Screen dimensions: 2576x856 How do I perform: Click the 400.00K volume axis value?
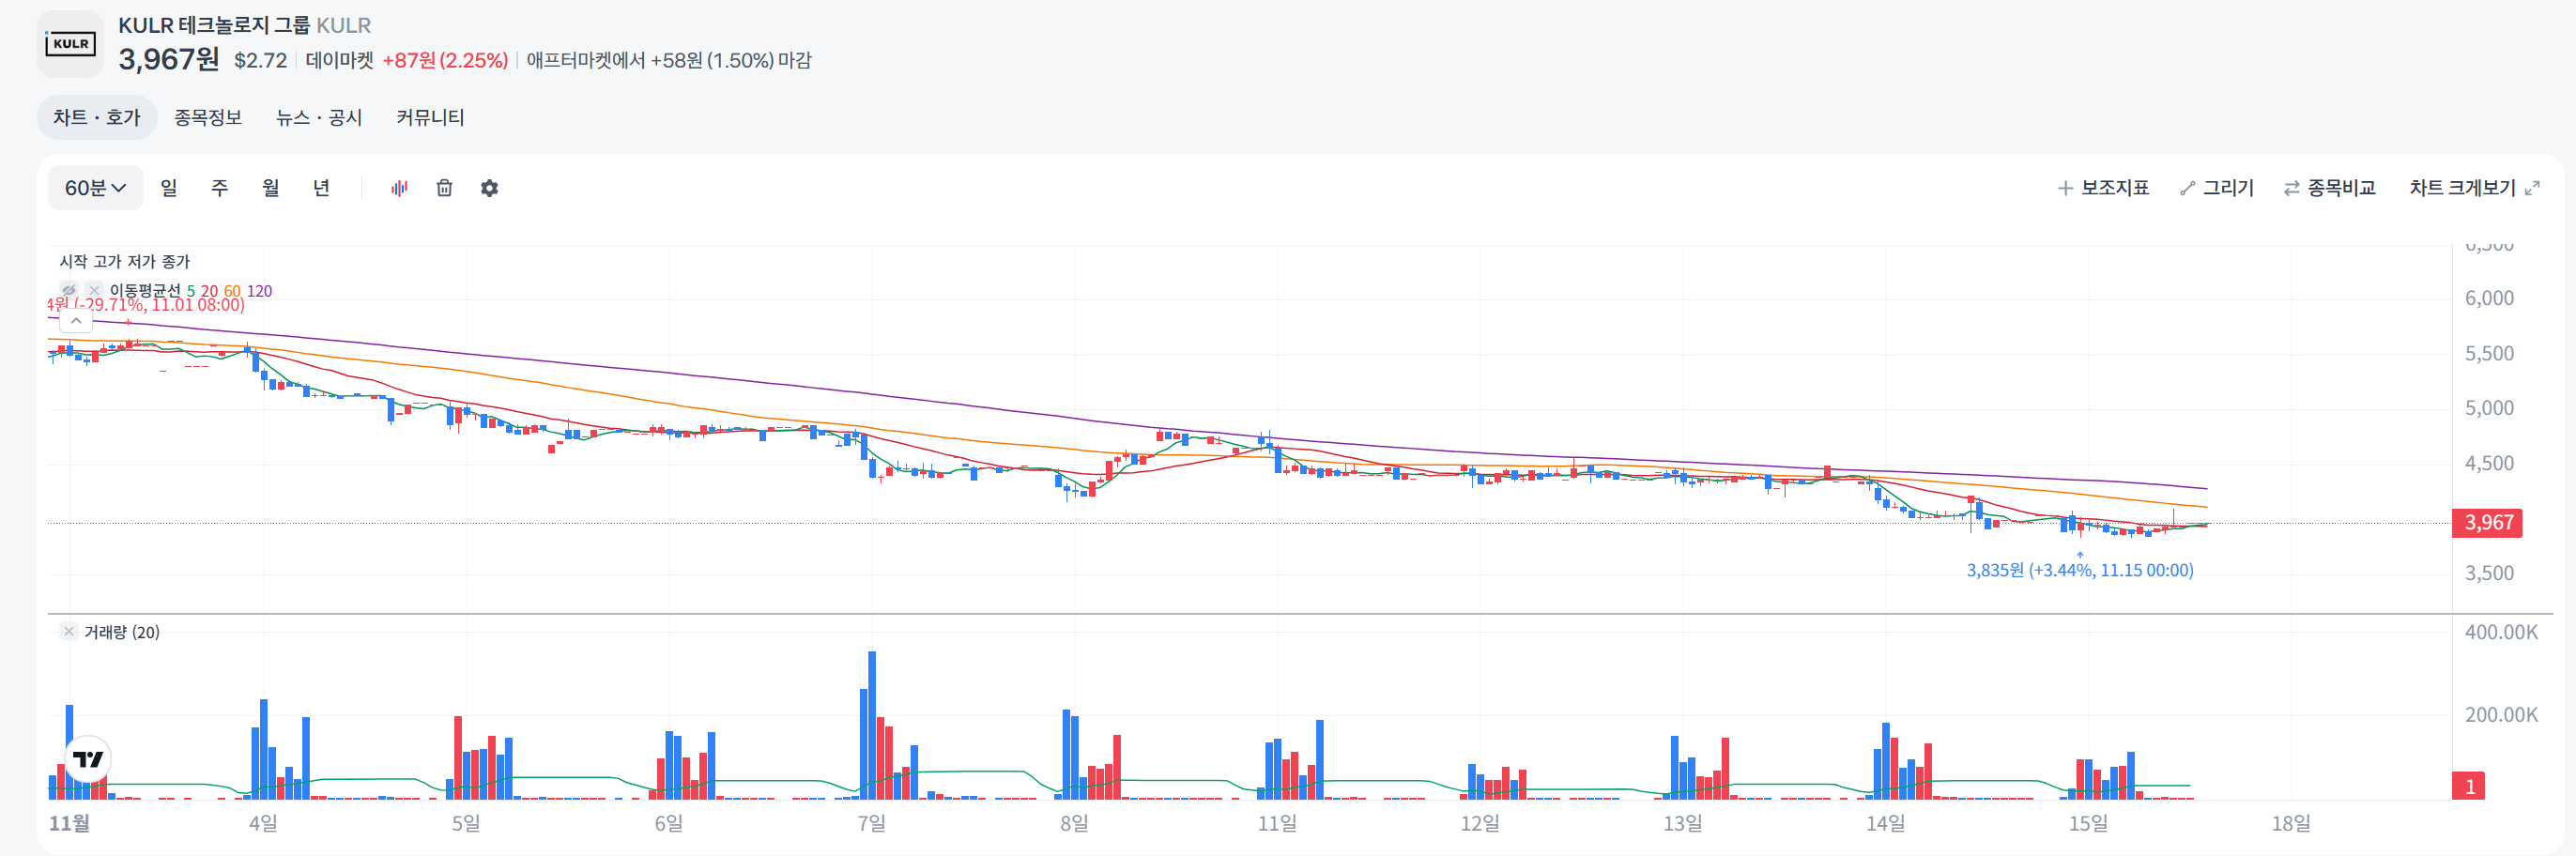(x=2501, y=632)
